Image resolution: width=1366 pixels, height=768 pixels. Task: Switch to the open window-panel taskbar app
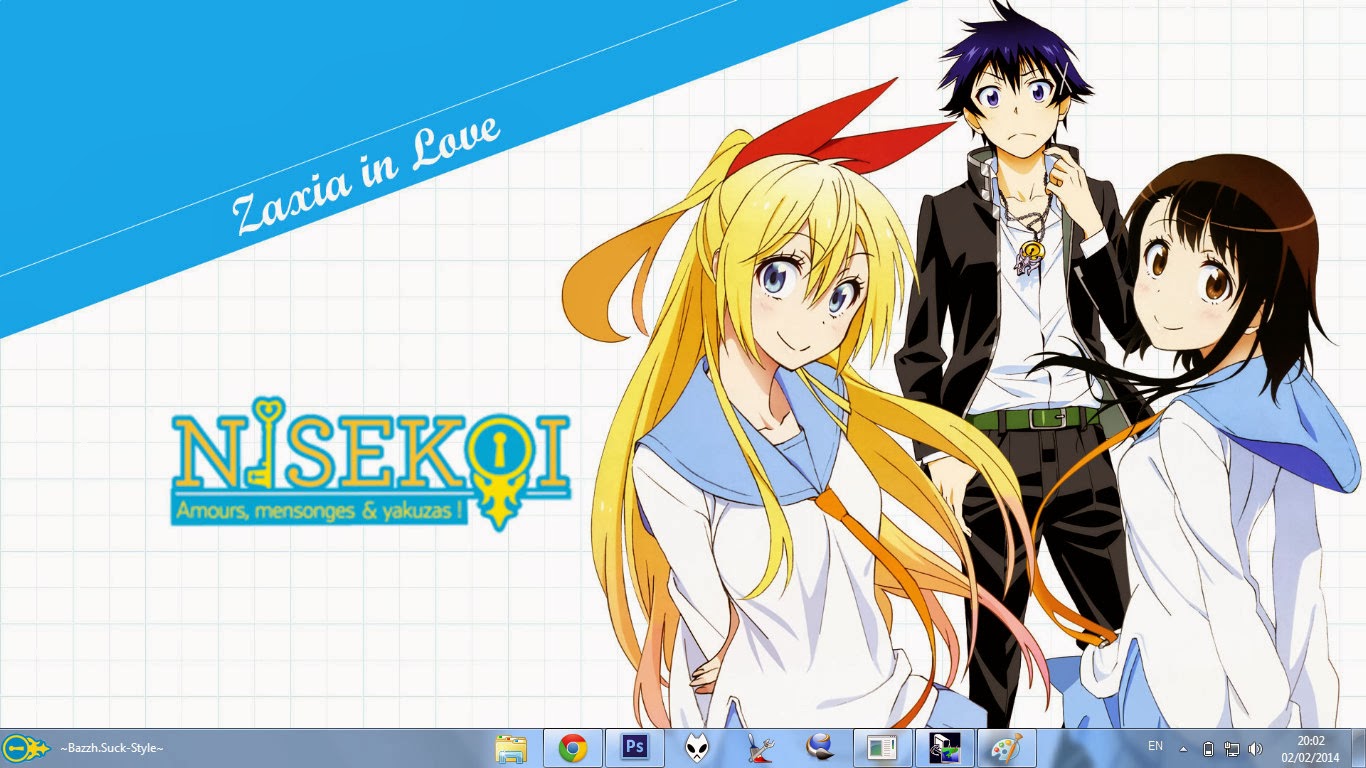coord(883,748)
